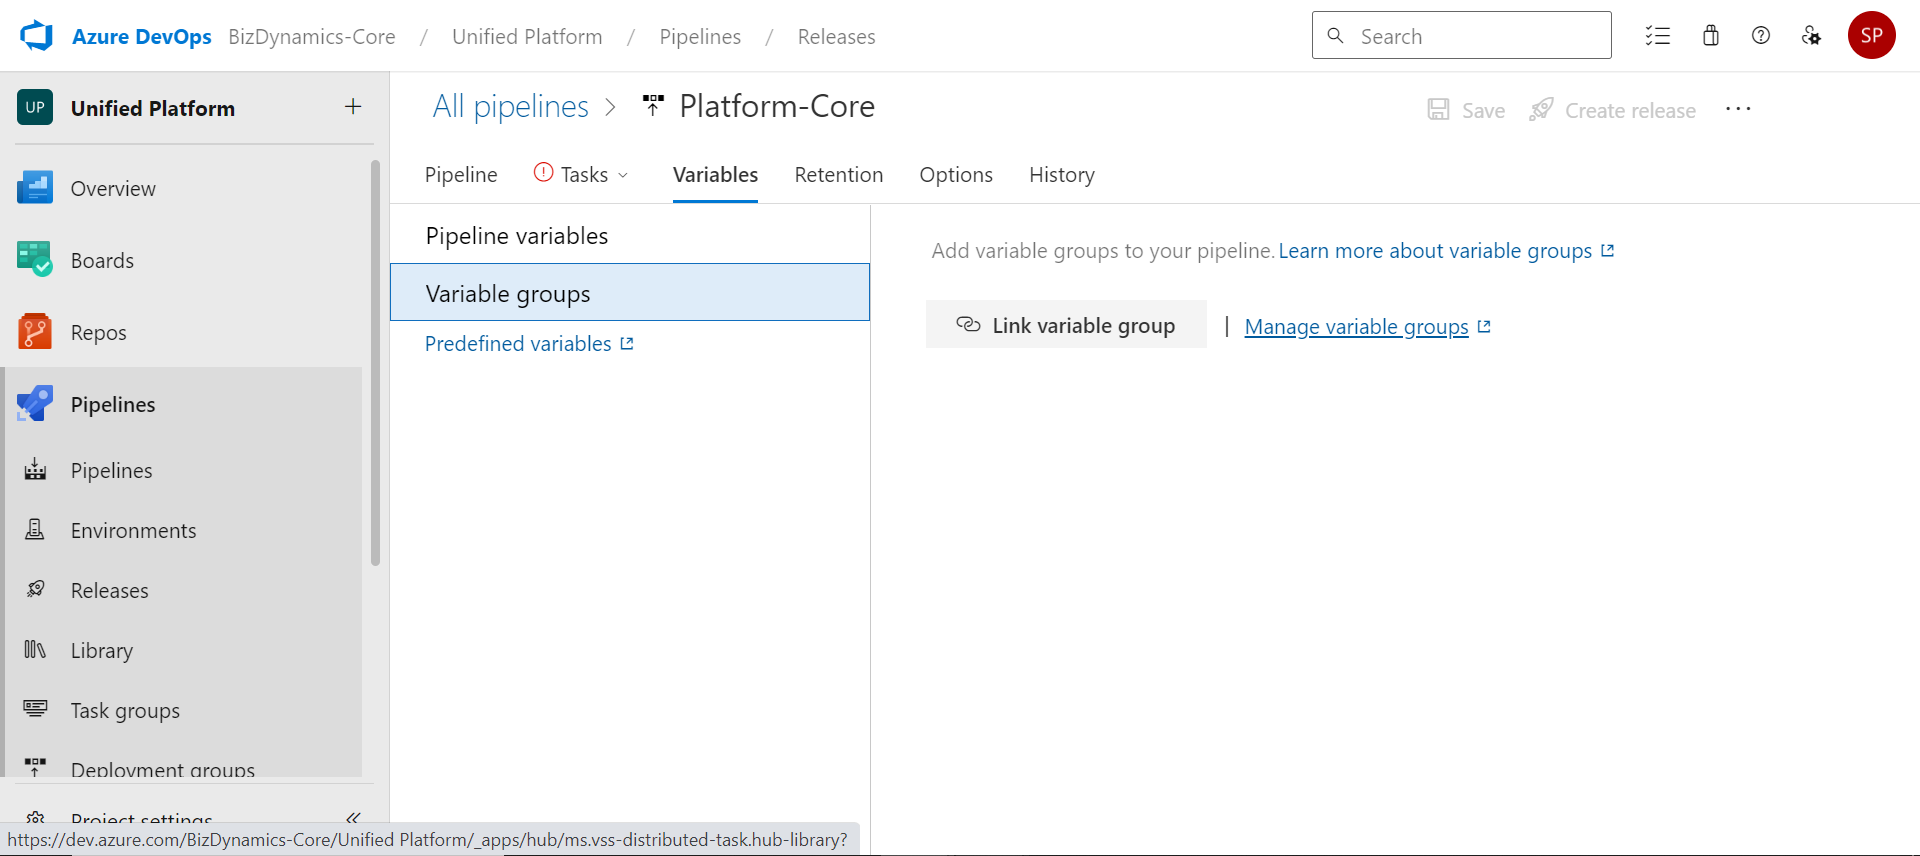The image size is (1920, 856).
Task: Collapse the sidebar with the double-chevron icon
Action: tap(352, 818)
